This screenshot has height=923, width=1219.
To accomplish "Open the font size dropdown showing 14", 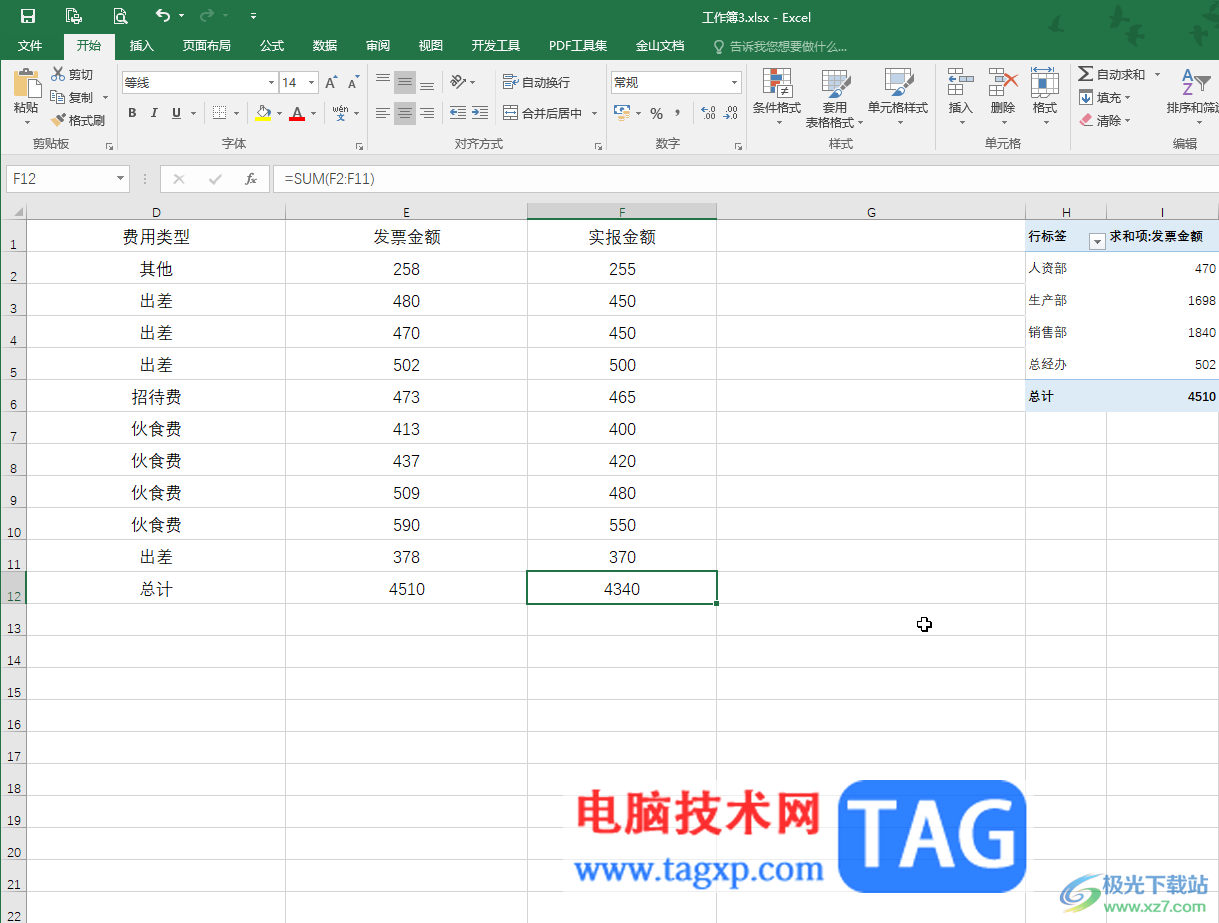I will click(x=312, y=83).
